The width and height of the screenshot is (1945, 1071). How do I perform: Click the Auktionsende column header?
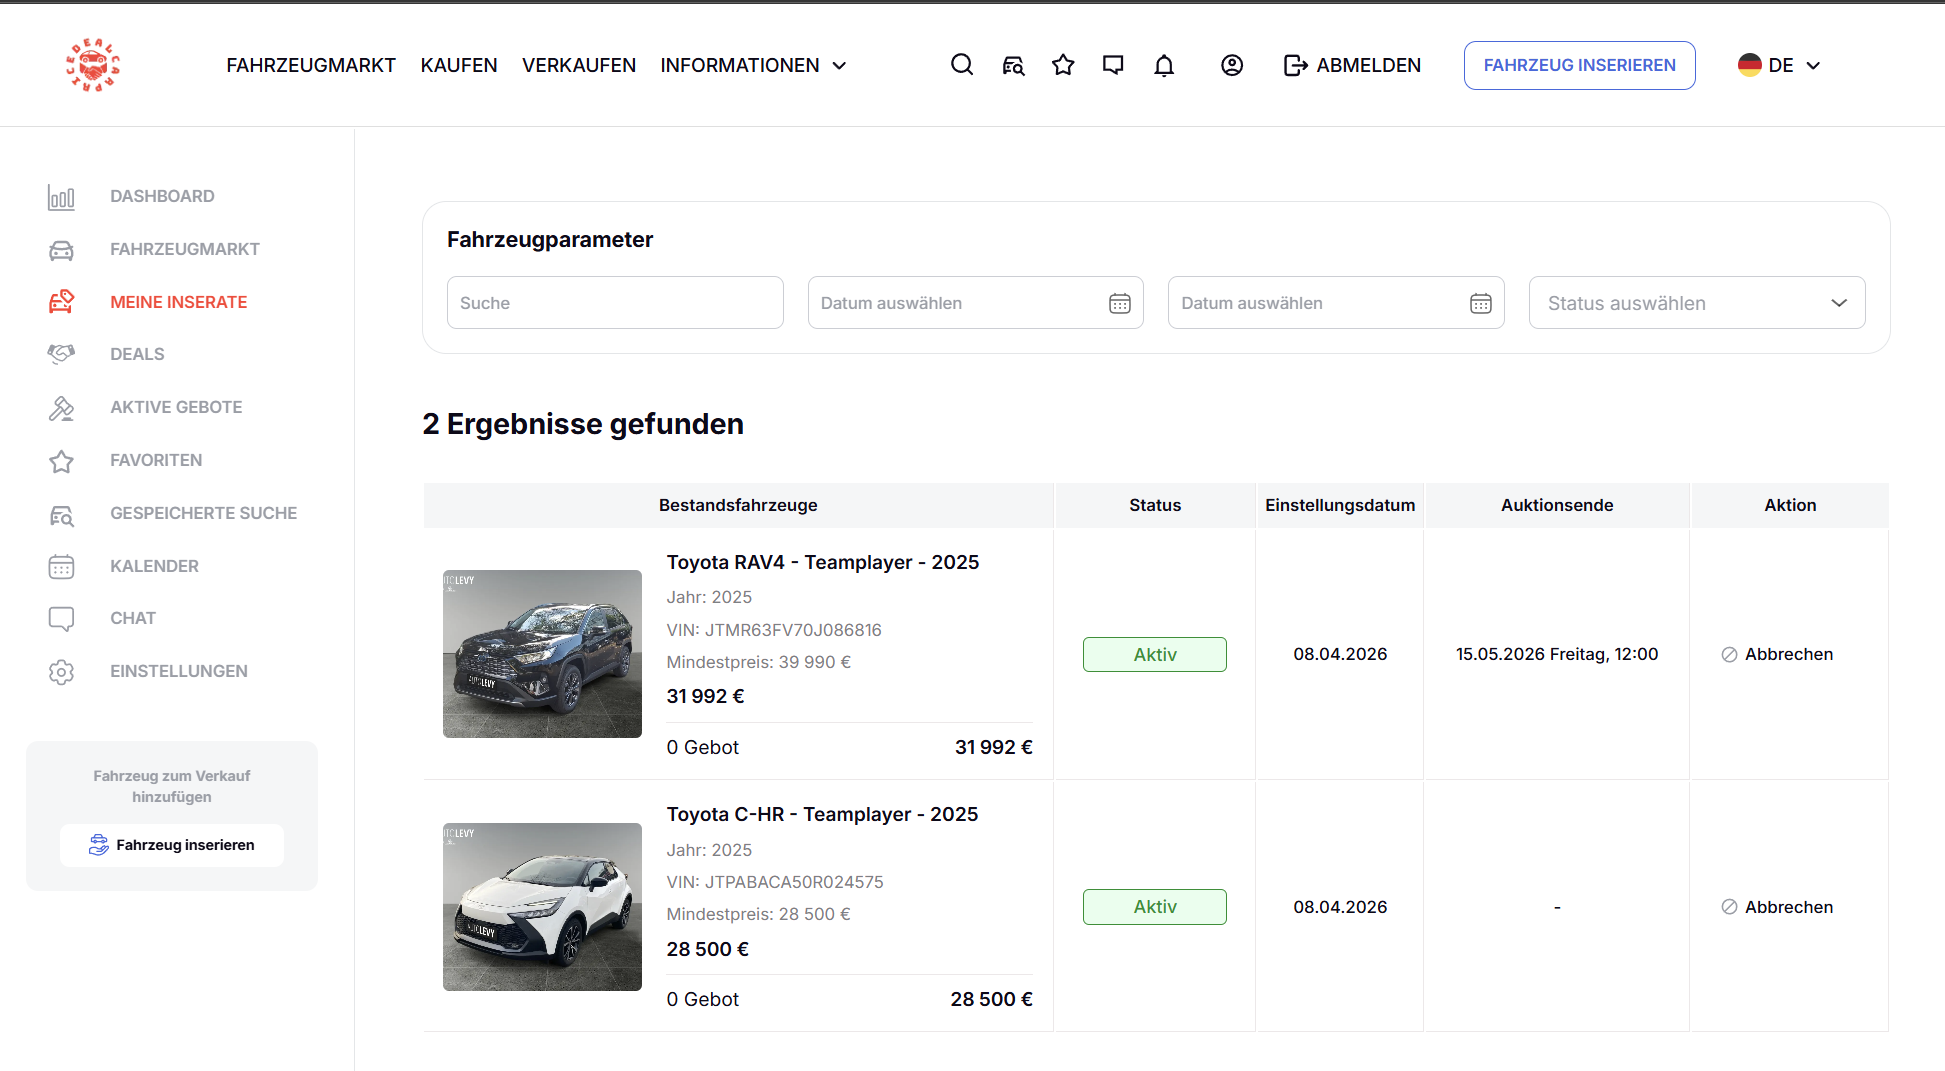(1557, 505)
